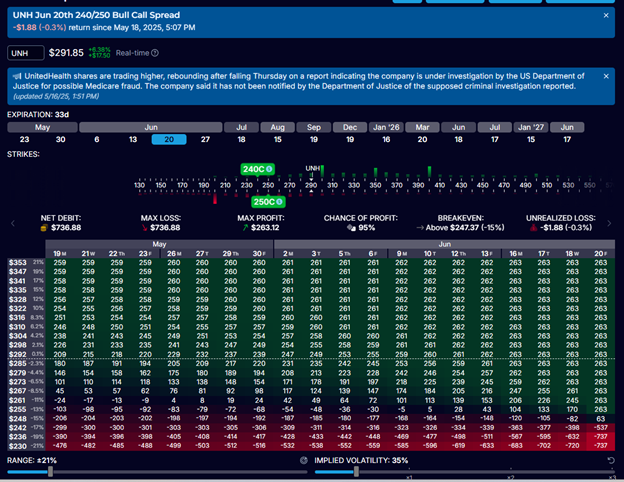Click the Breakeven Above $247.37 value

point(465,228)
